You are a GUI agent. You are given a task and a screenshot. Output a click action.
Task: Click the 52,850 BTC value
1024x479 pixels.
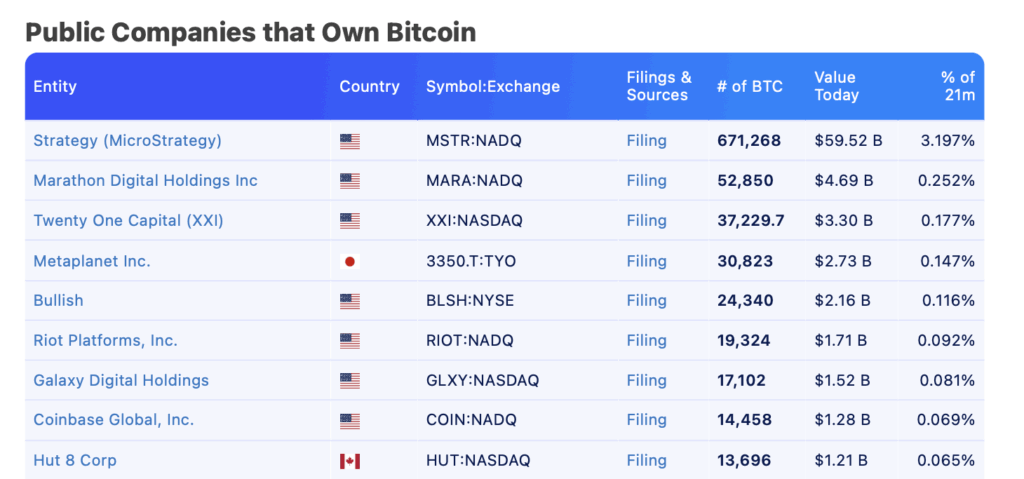(745, 180)
